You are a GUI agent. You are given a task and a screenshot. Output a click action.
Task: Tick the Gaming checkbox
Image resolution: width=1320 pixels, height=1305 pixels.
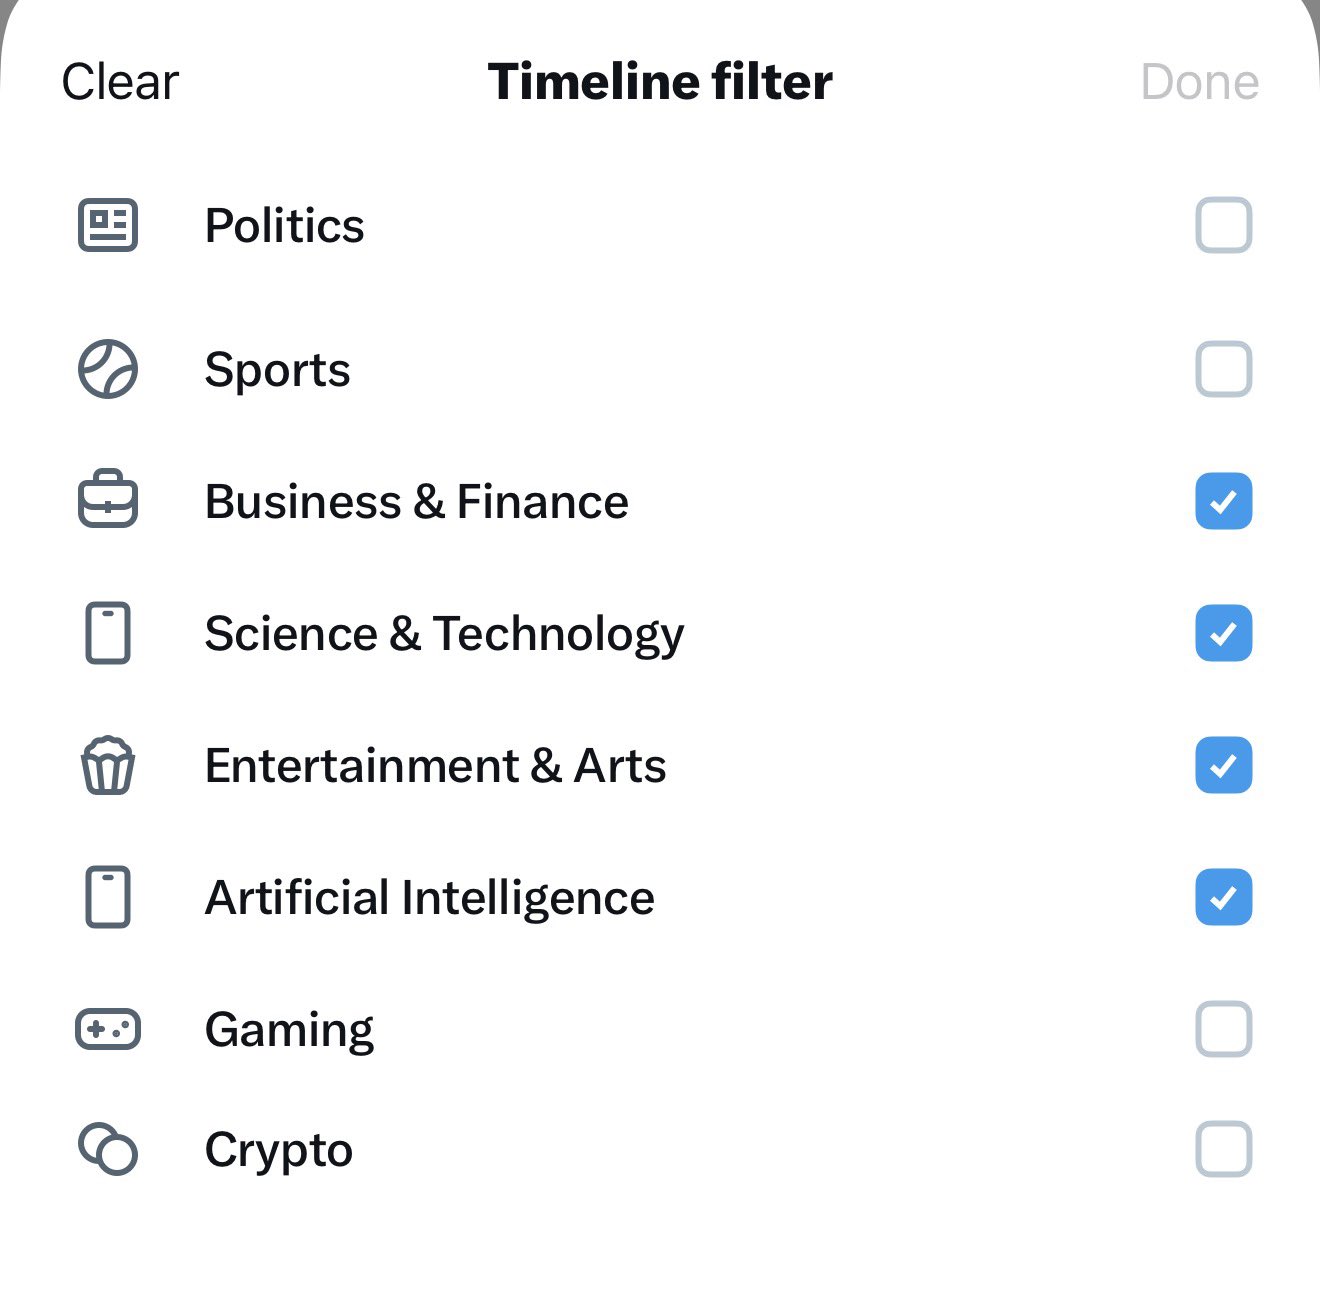tap(1223, 1029)
